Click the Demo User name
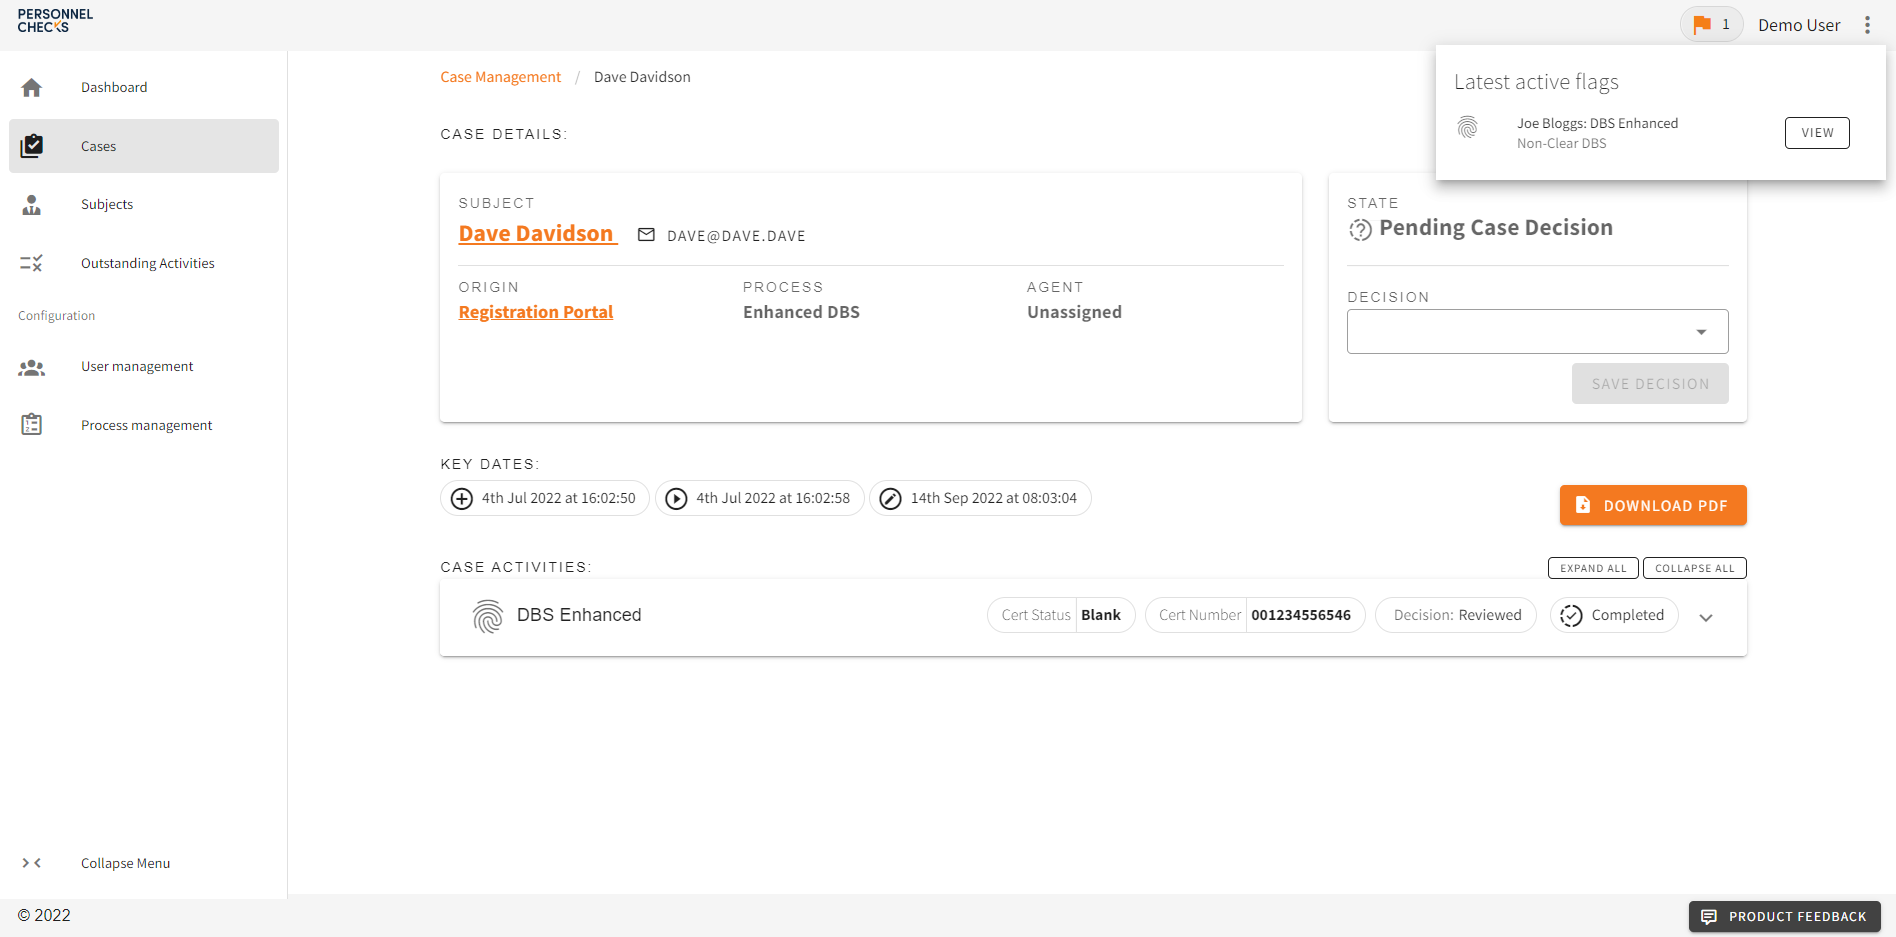The image size is (1896, 937). 1799,25
